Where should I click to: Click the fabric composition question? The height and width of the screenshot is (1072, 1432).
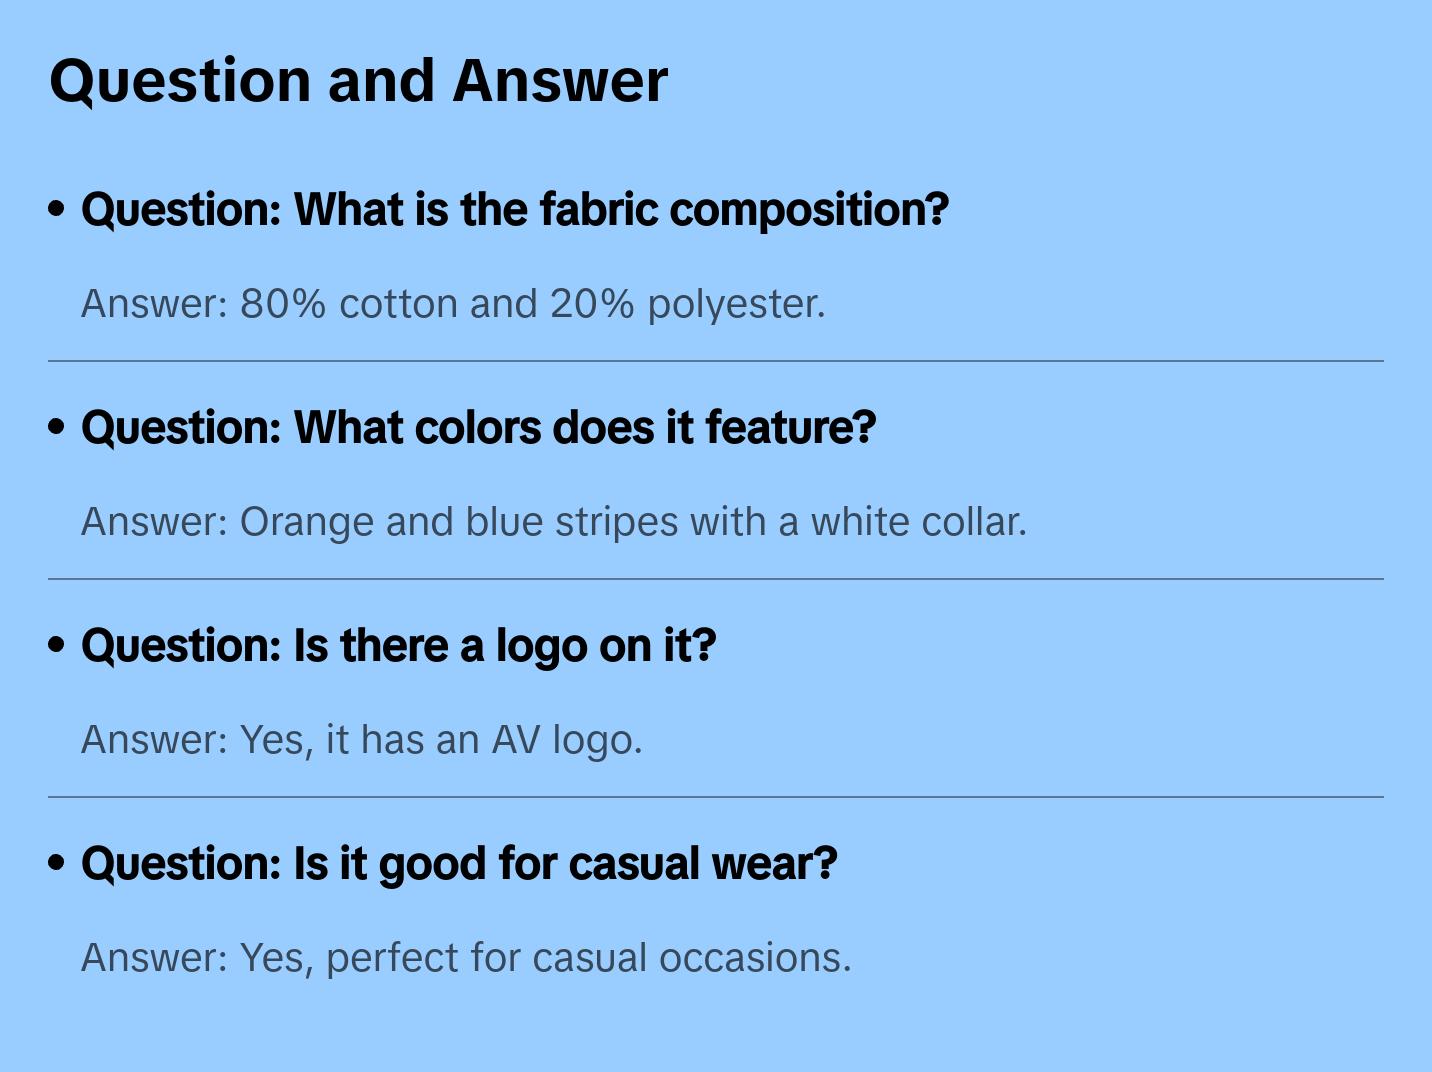514,210
